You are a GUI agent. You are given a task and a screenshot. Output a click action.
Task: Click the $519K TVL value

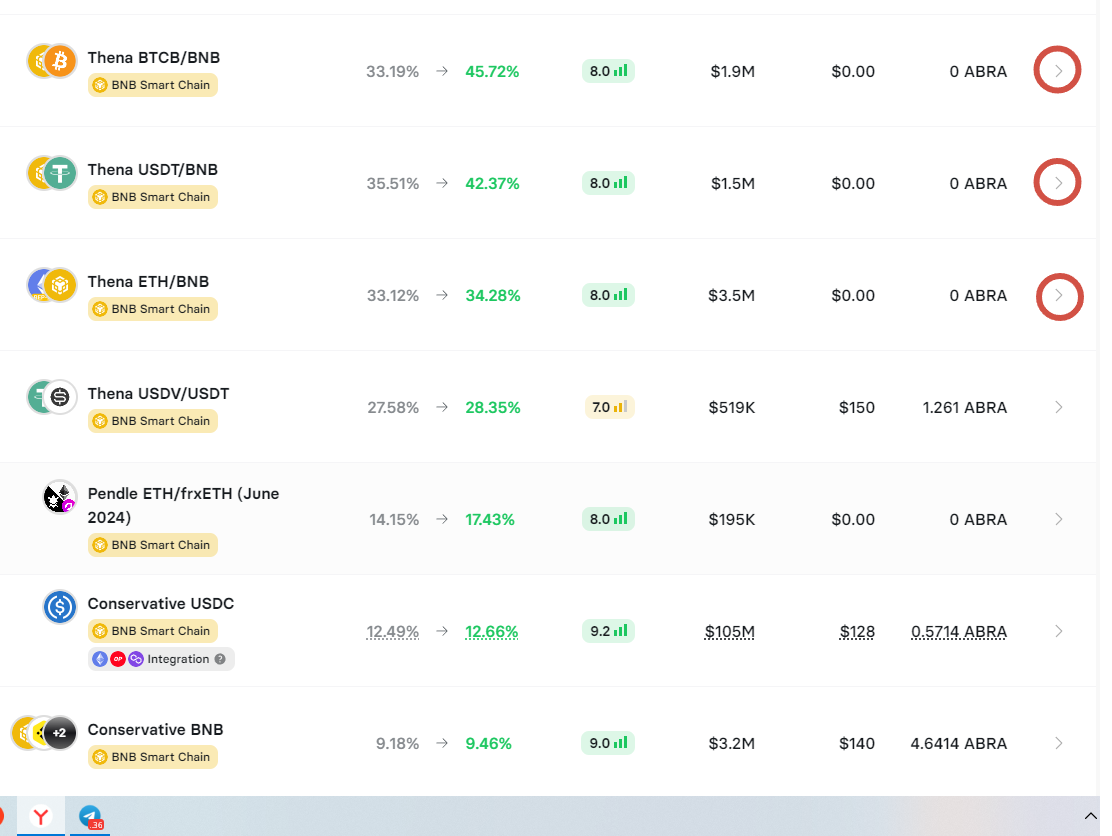[732, 408]
